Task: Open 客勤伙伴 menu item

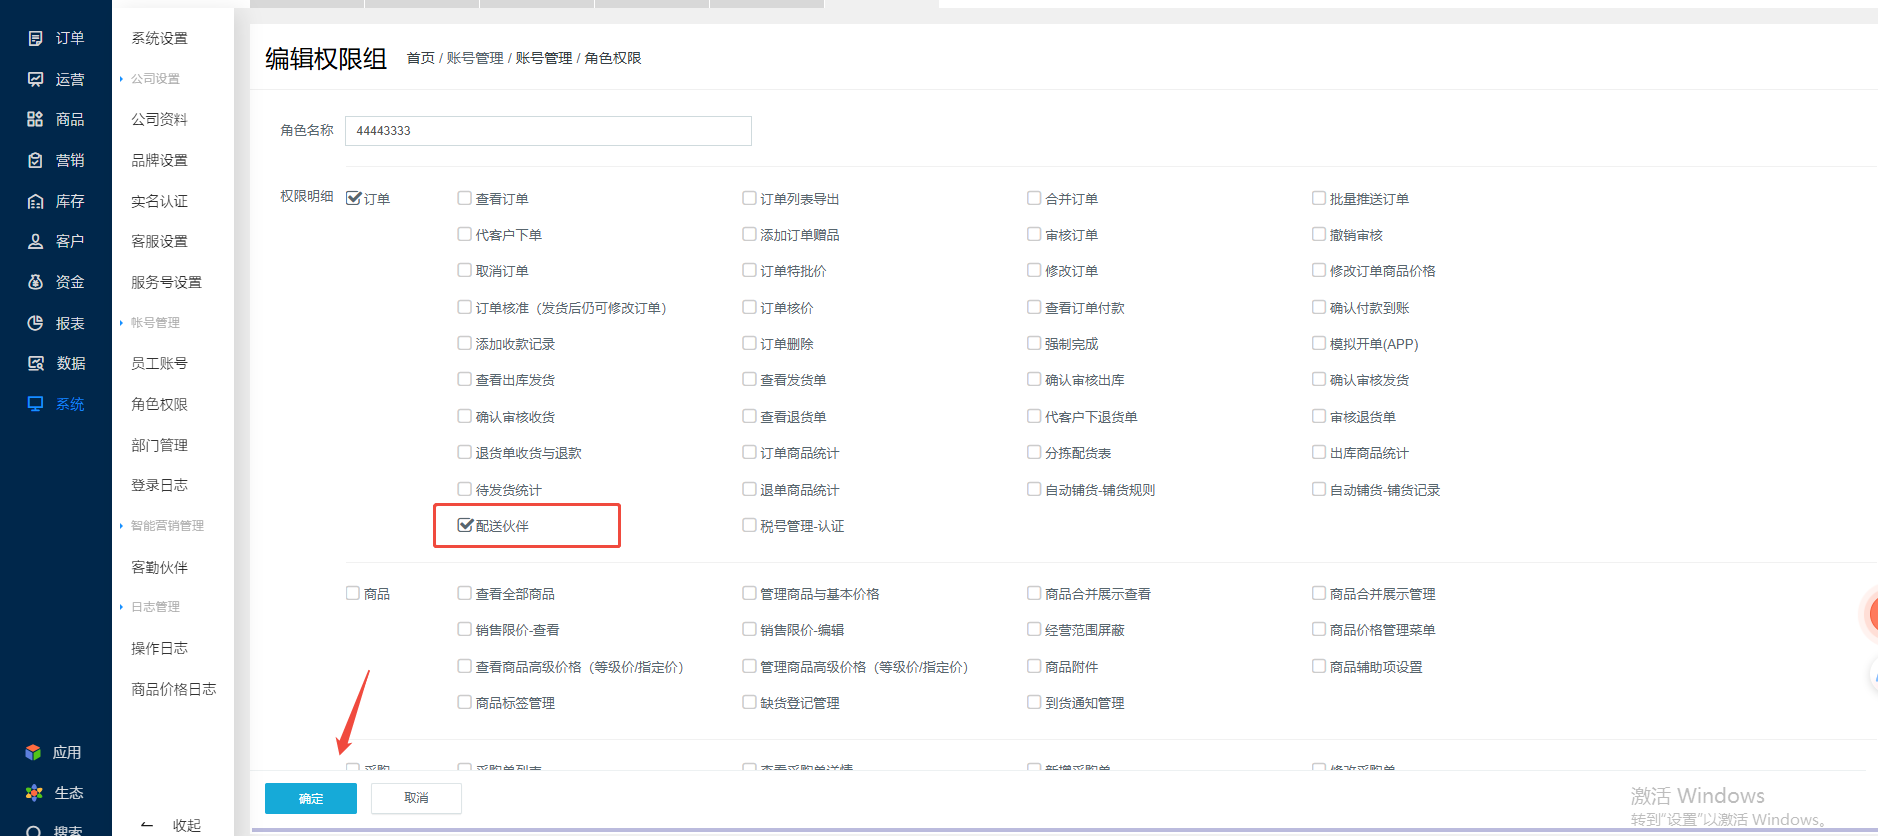Action: (x=160, y=567)
